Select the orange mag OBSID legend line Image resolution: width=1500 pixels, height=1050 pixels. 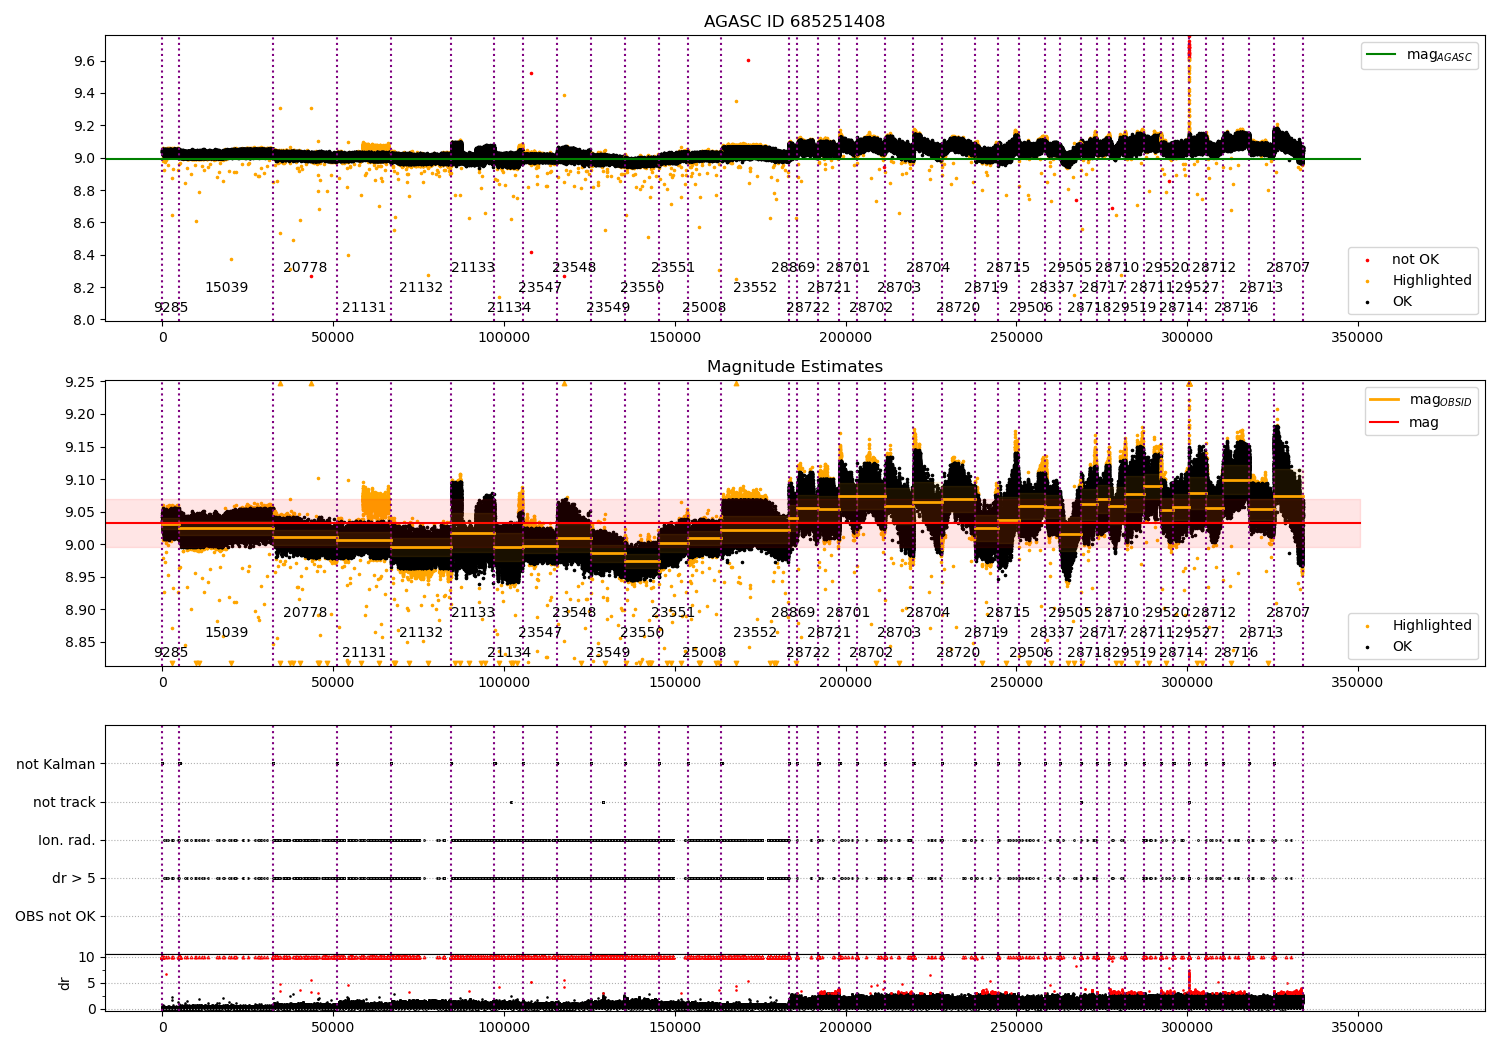[x=1385, y=400]
